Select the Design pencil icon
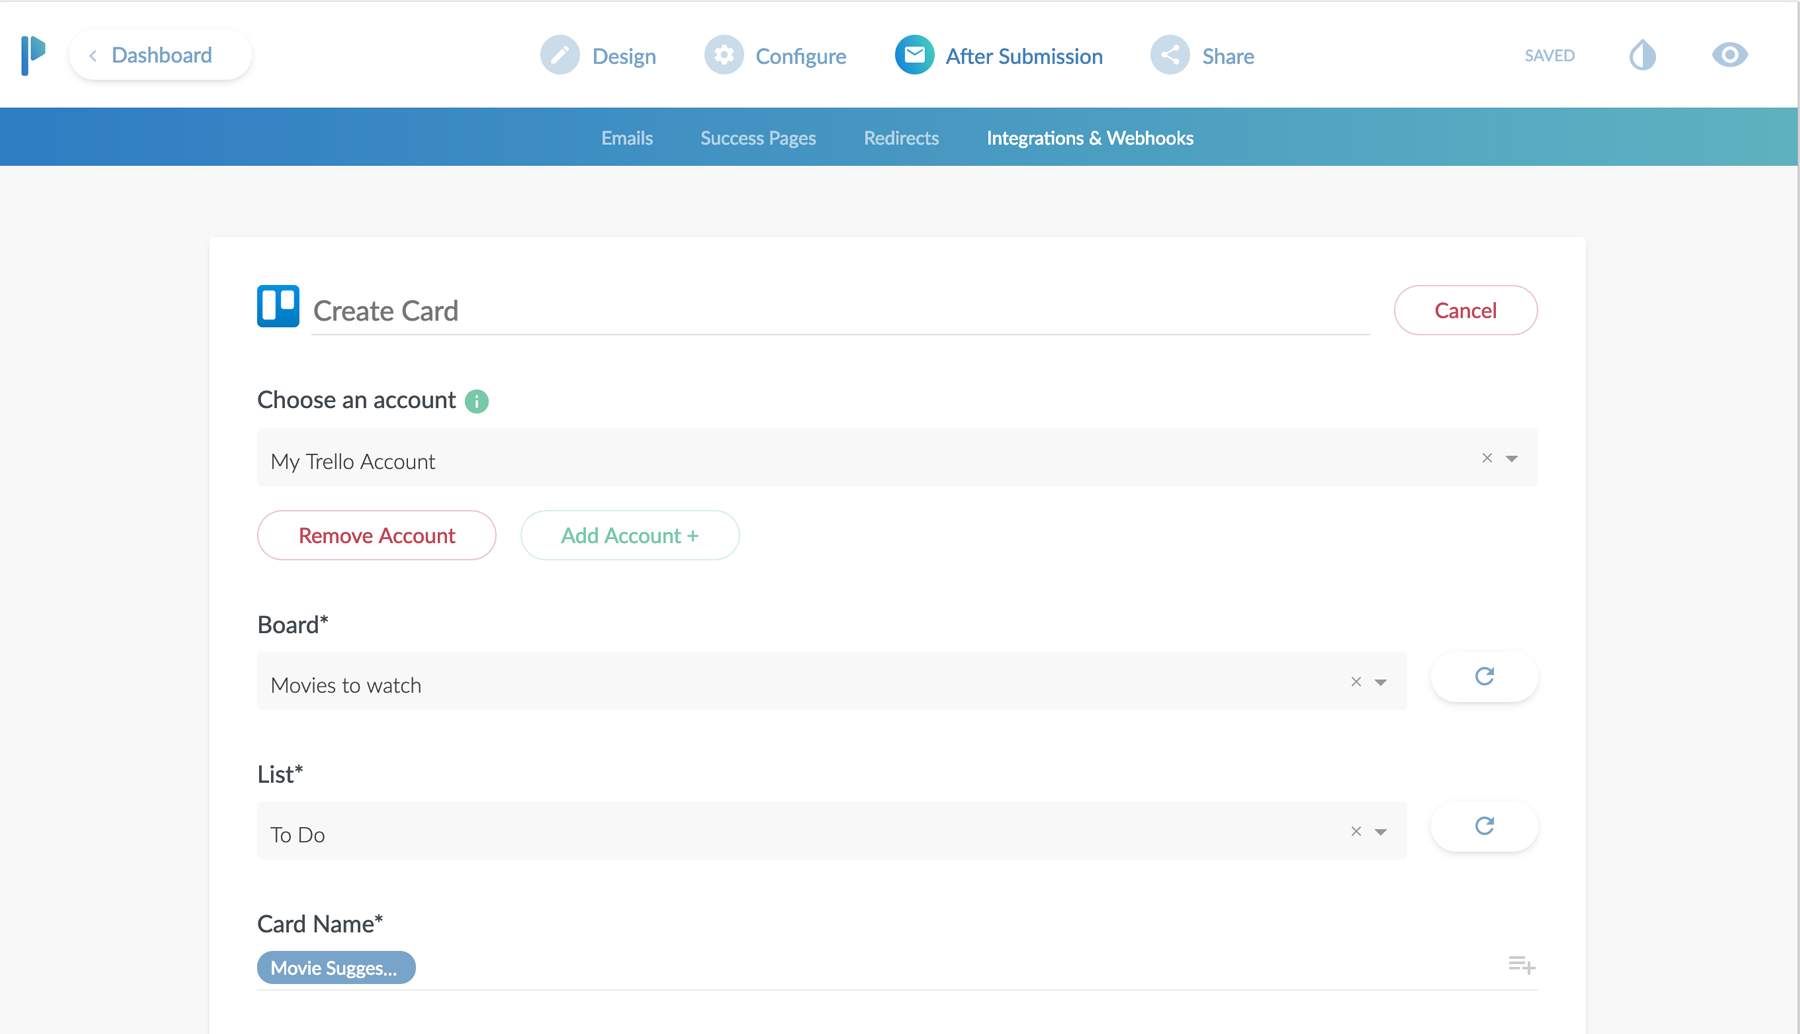1800x1034 pixels. (560, 55)
